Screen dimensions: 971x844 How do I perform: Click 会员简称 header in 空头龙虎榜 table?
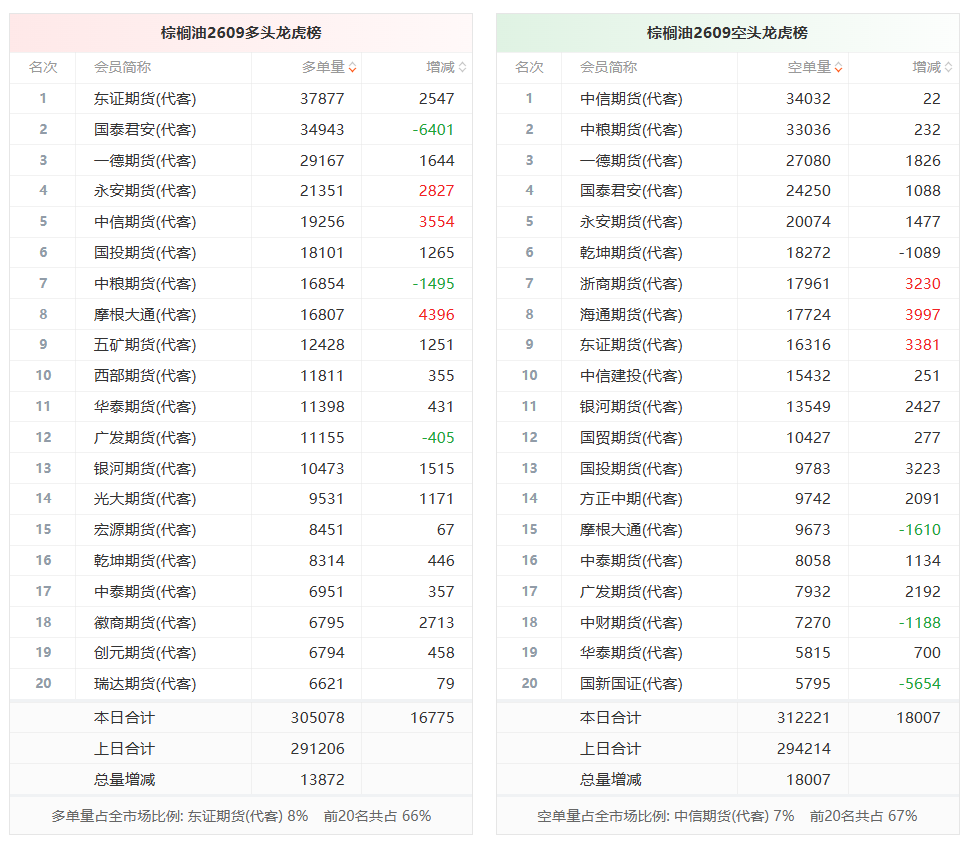point(609,67)
